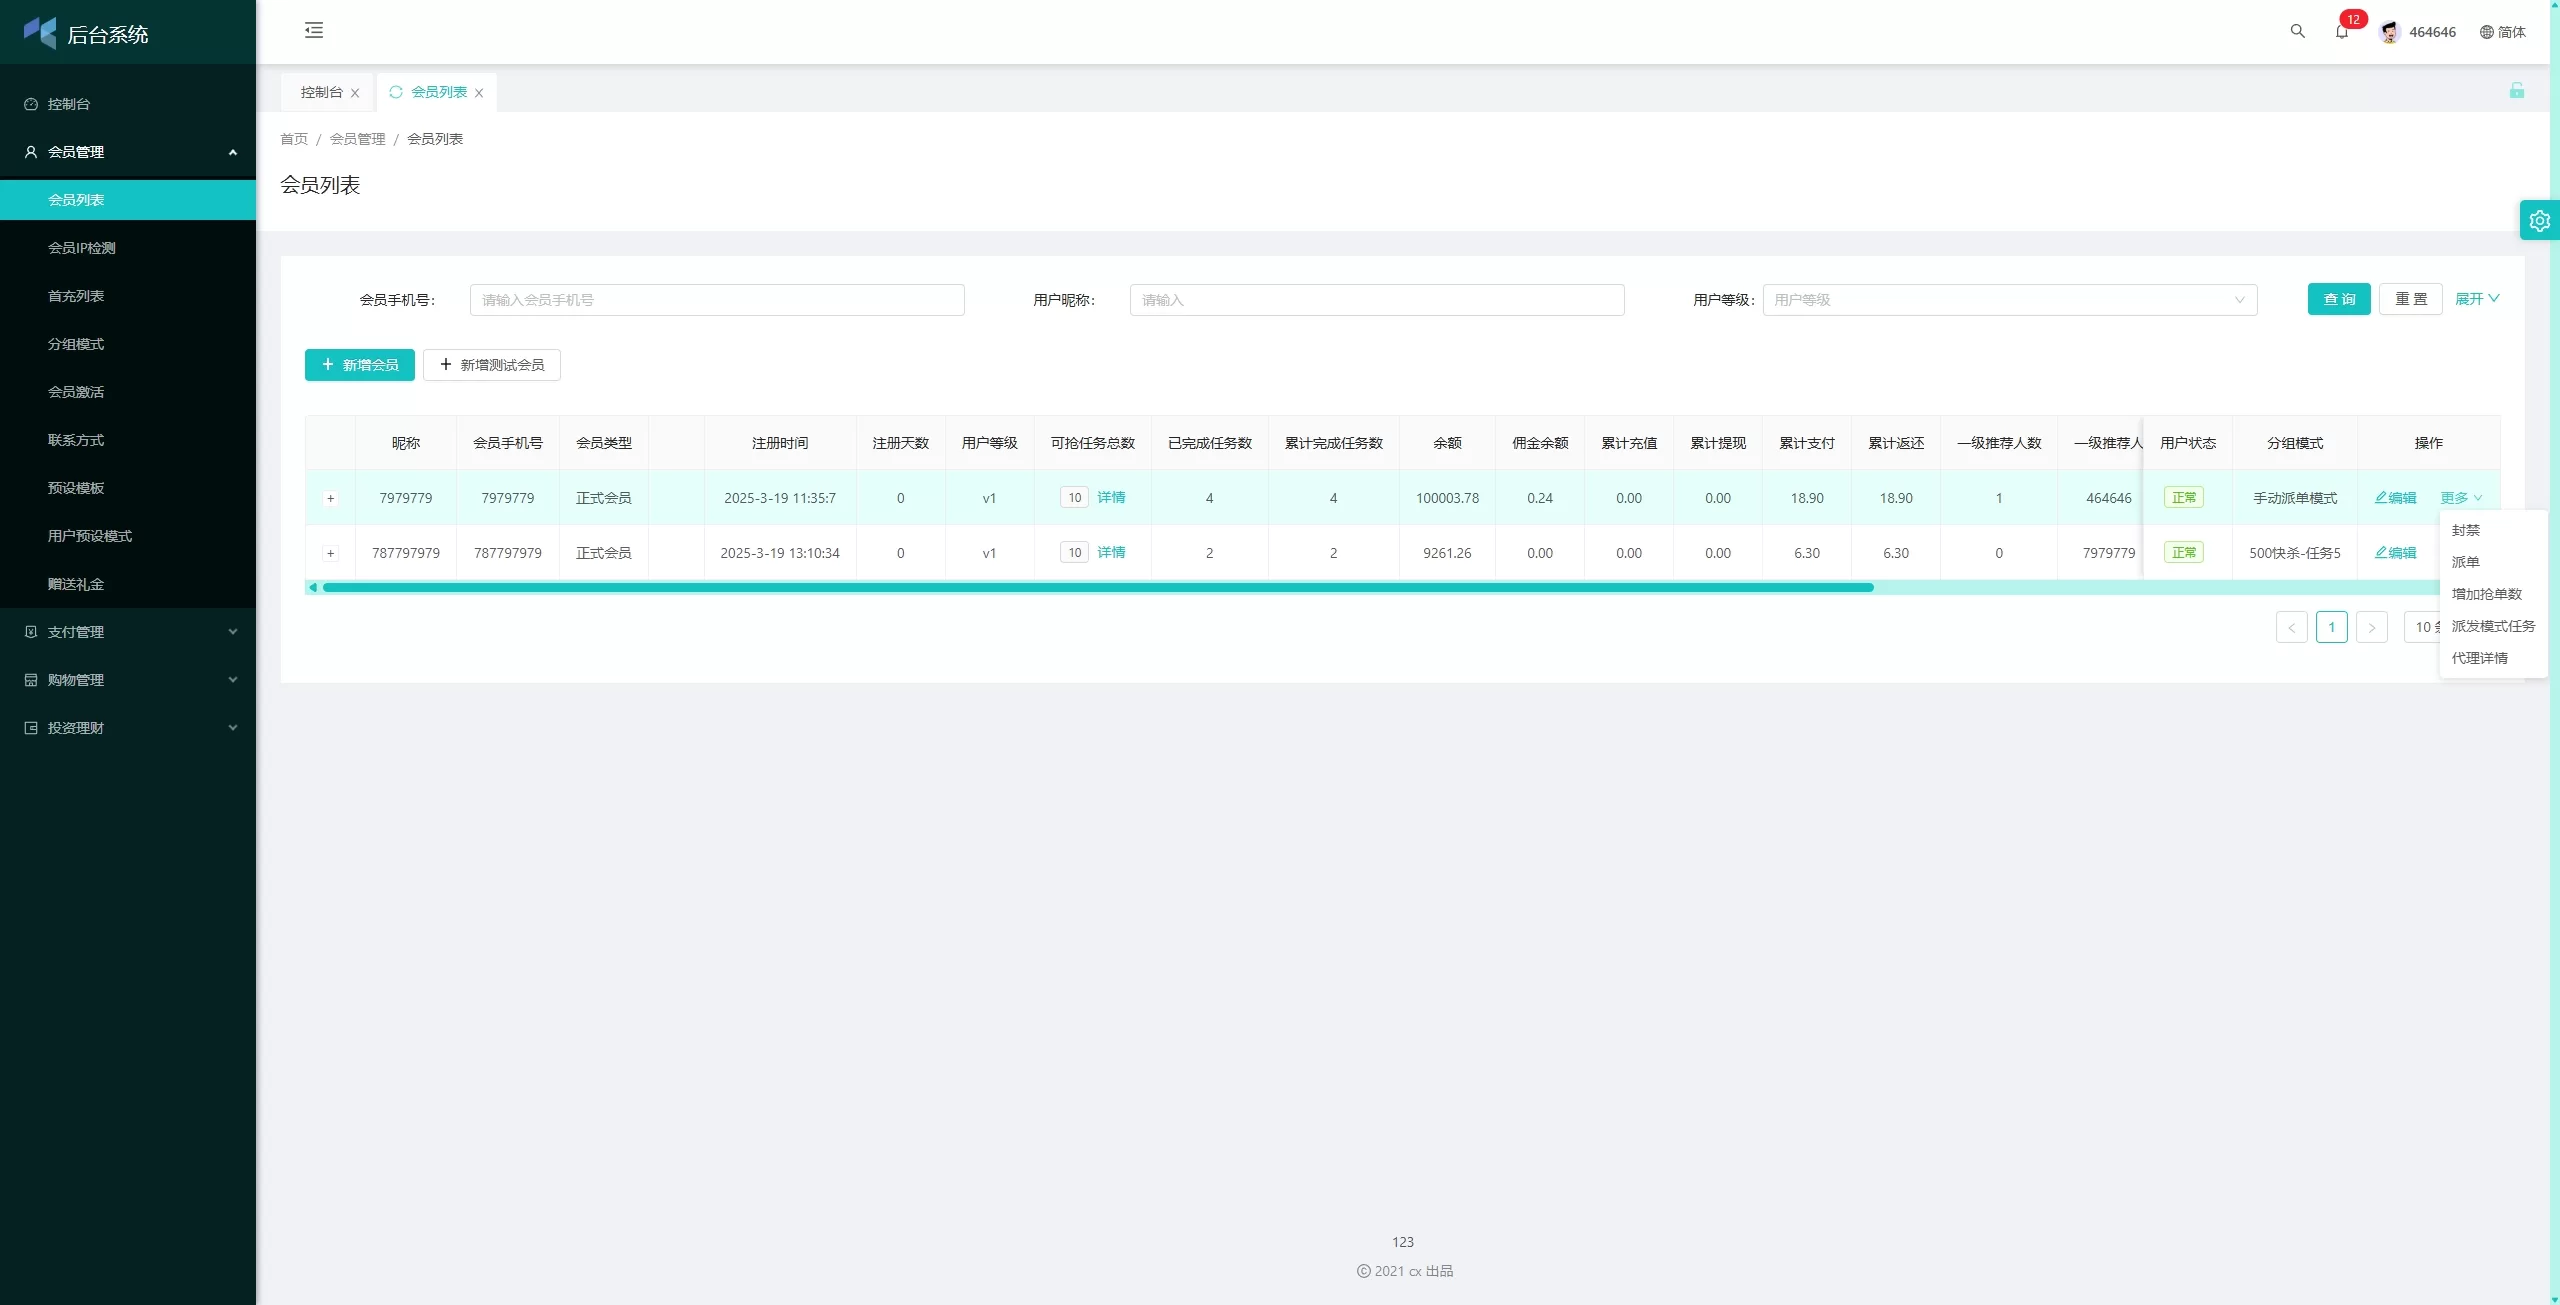Click the 查询 button
This screenshot has height=1305, width=2560.
coord(2338,299)
